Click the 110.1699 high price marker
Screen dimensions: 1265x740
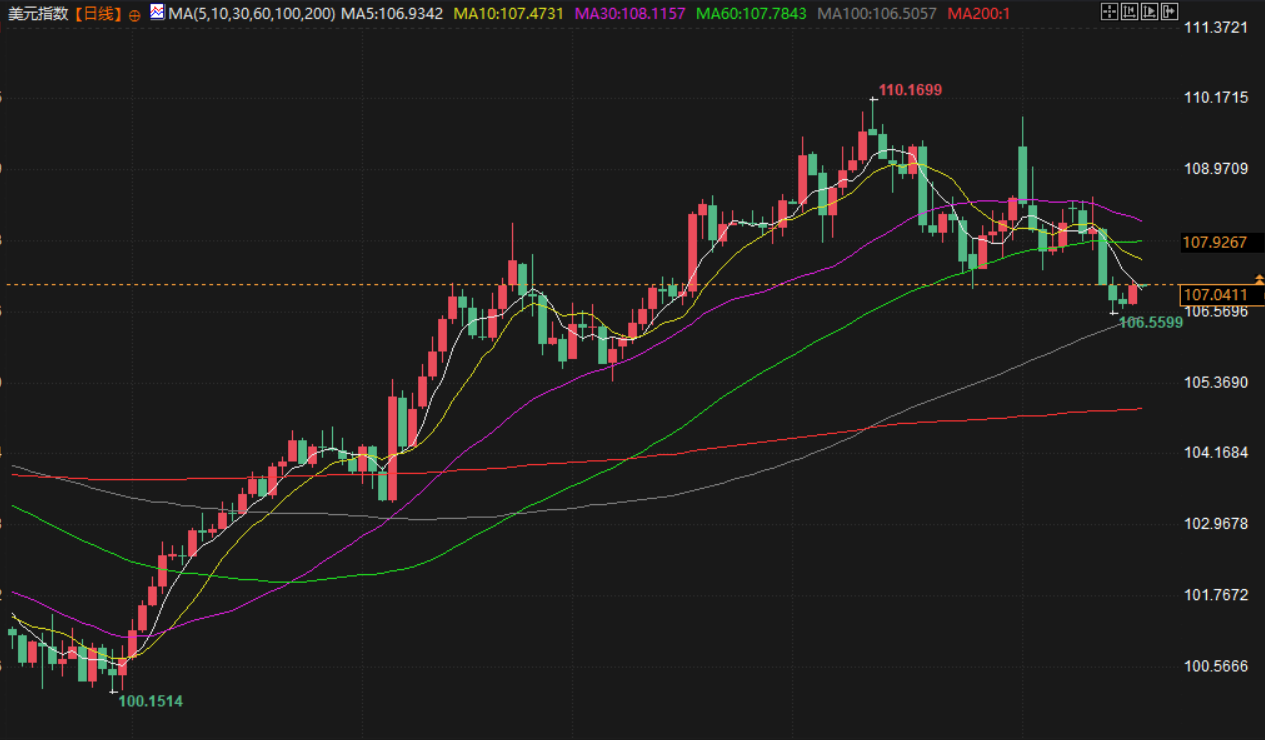pyautogui.click(x=910, y=90)
